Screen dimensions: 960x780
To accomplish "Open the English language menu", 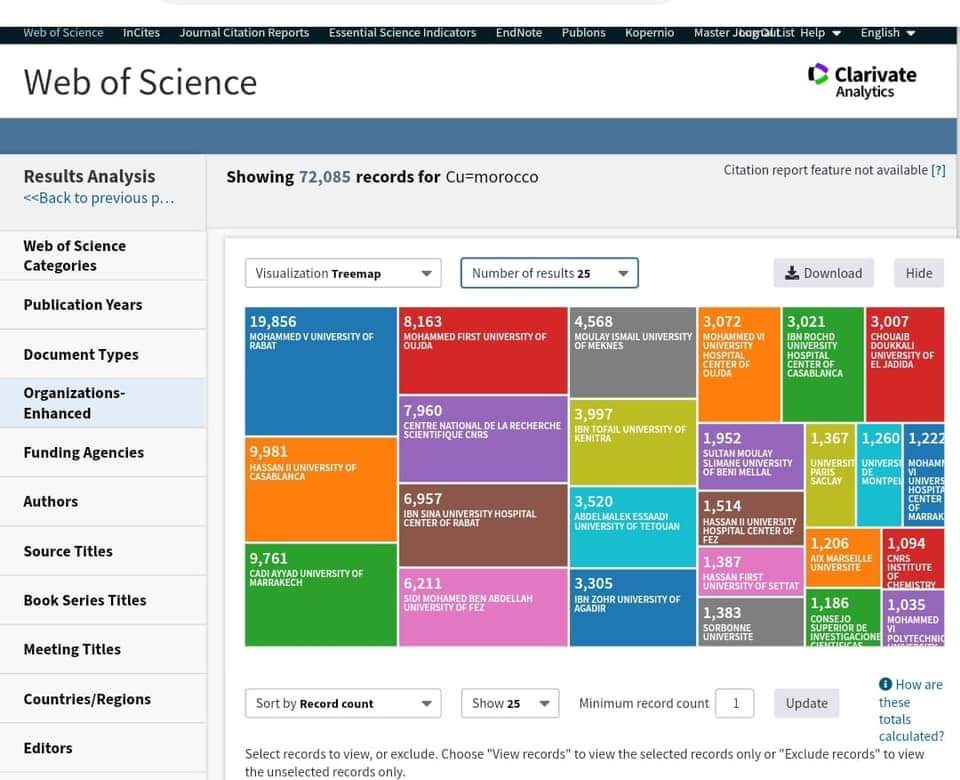I will point(888,32).
